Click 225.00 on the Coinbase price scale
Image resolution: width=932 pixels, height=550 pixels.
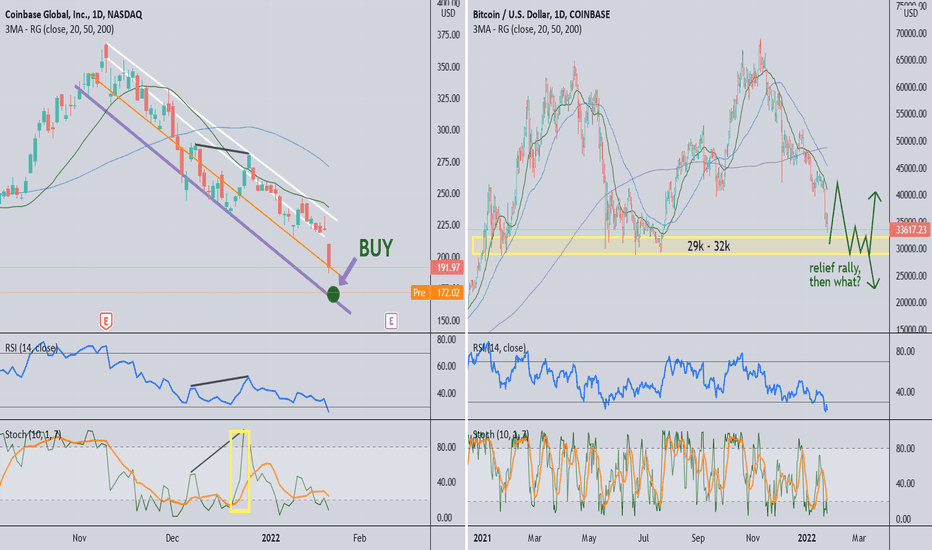(448, 225)
